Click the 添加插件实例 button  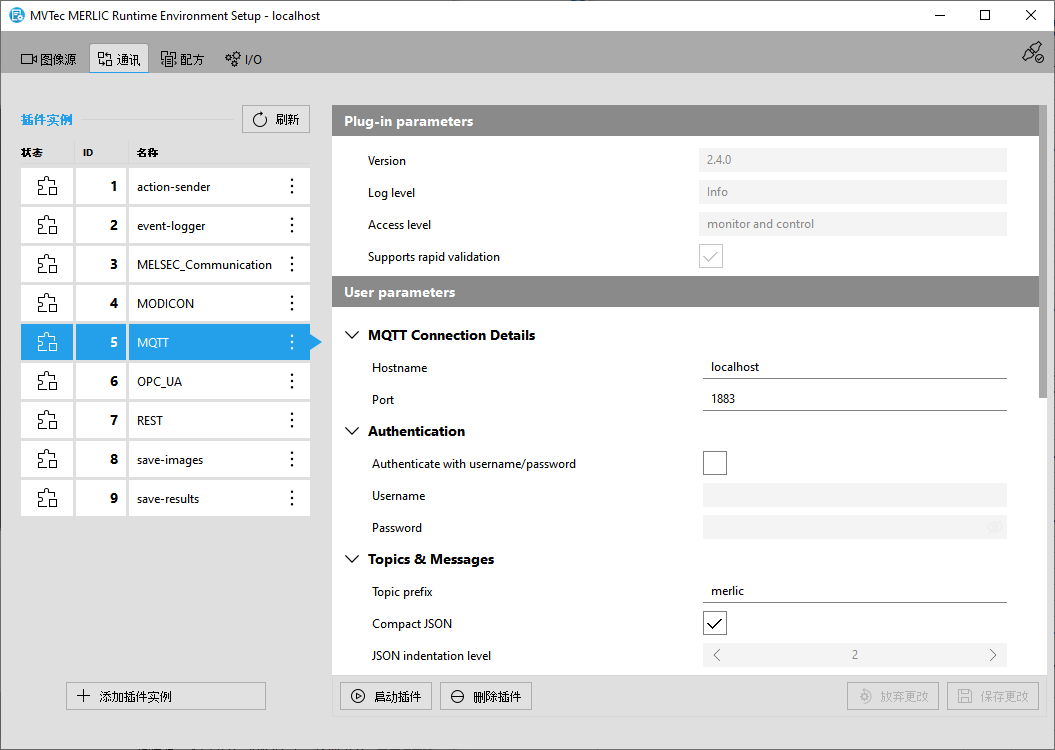tap(166, 696)
